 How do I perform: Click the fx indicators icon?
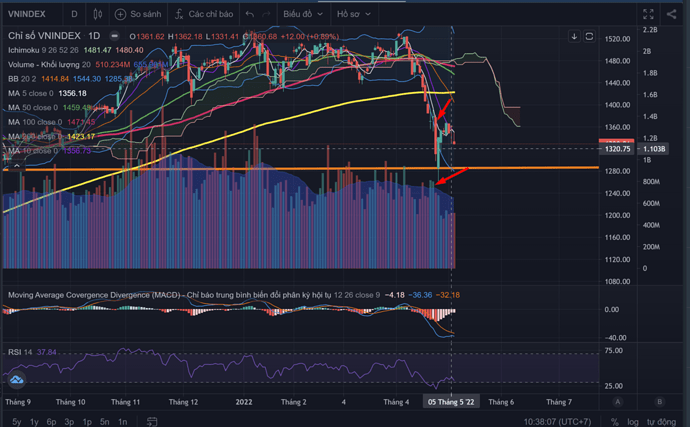179,14
